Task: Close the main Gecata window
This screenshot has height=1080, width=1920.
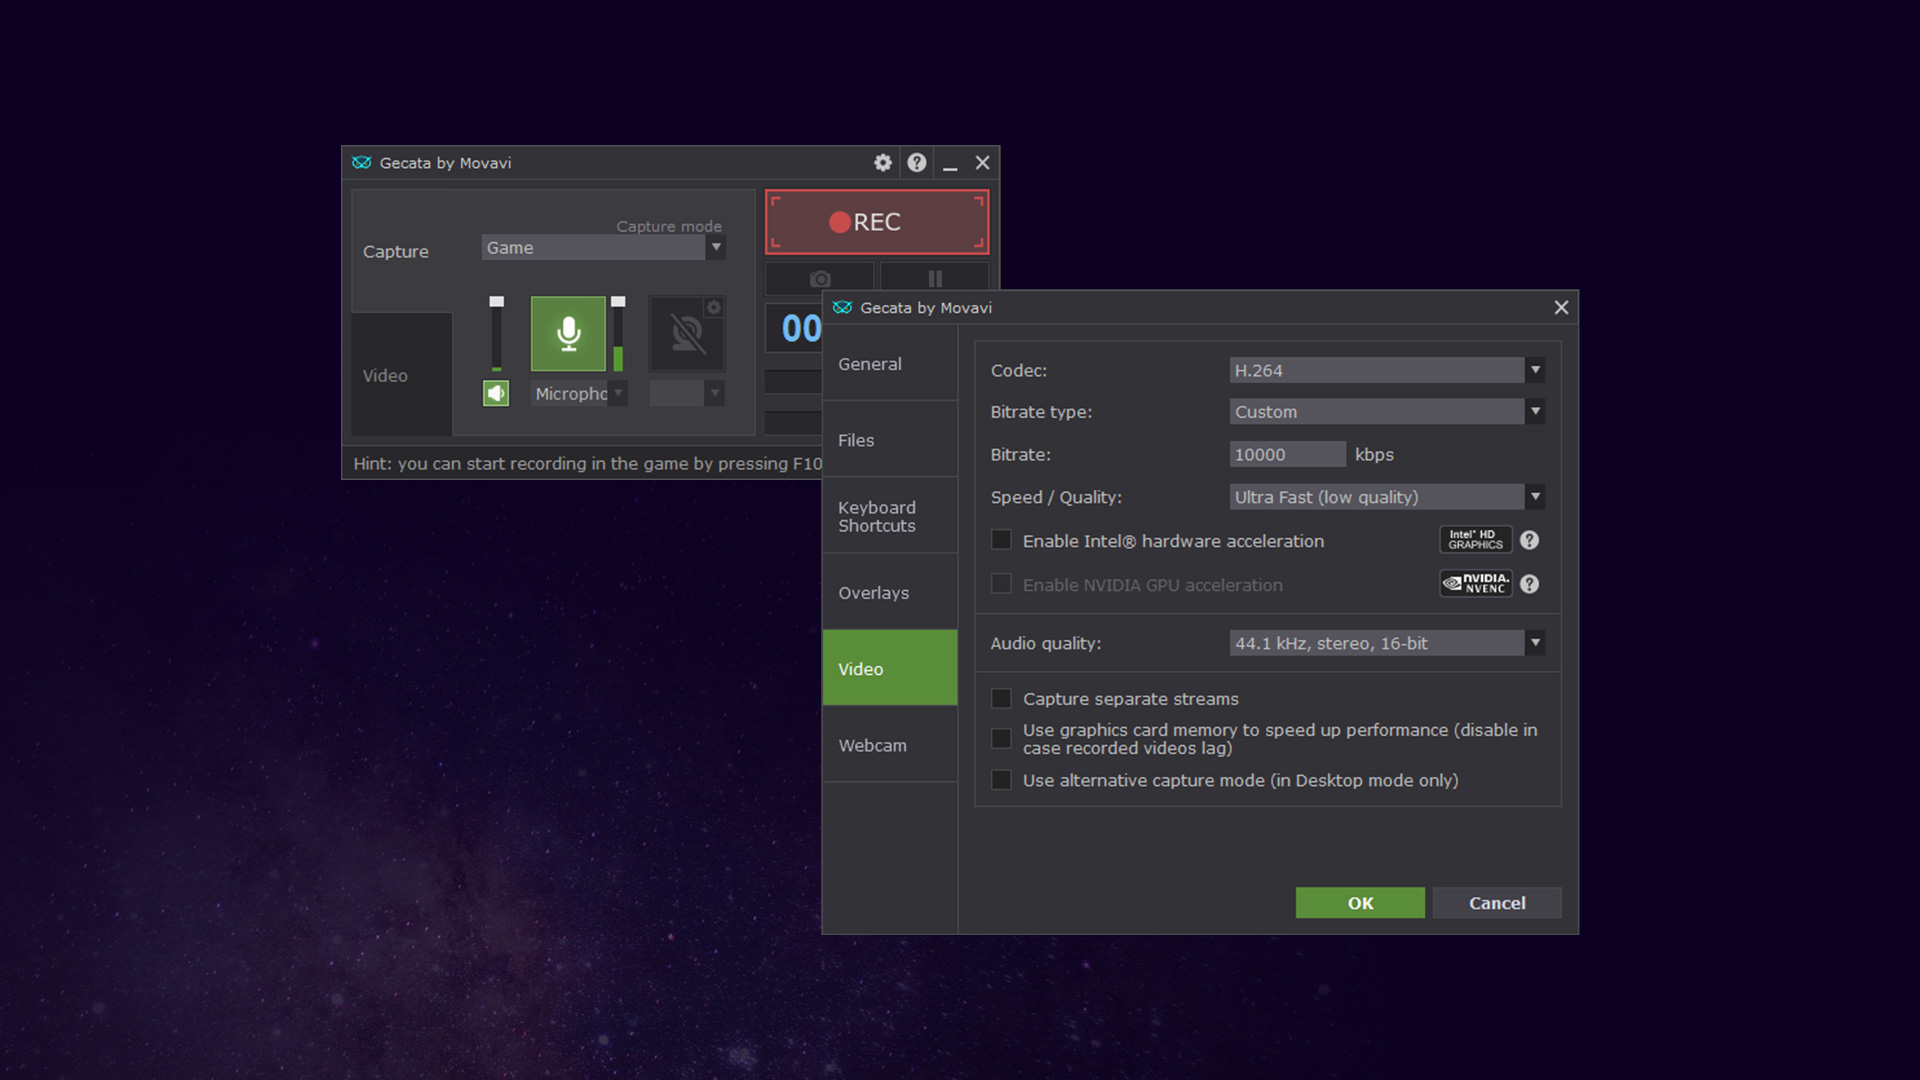Action: (x=982, y=163)
